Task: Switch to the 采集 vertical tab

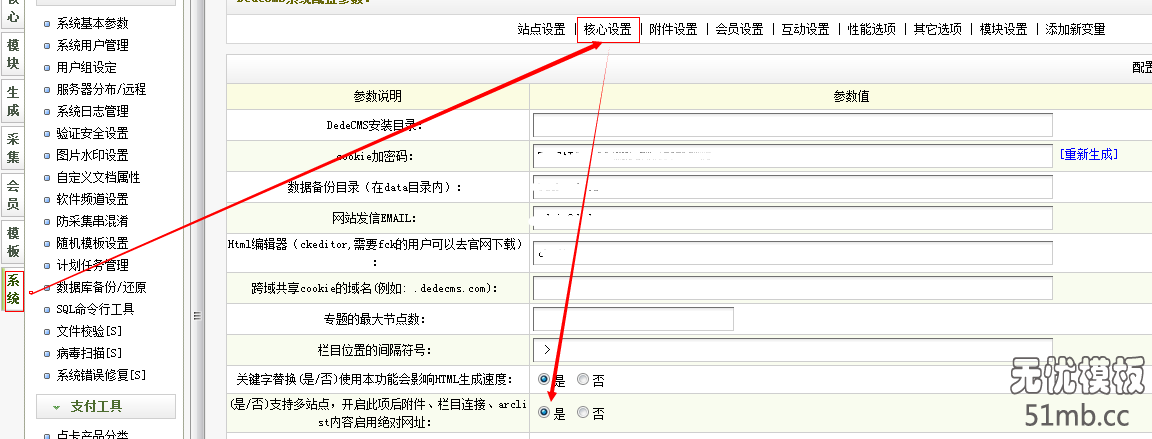Action: point(13,148)
